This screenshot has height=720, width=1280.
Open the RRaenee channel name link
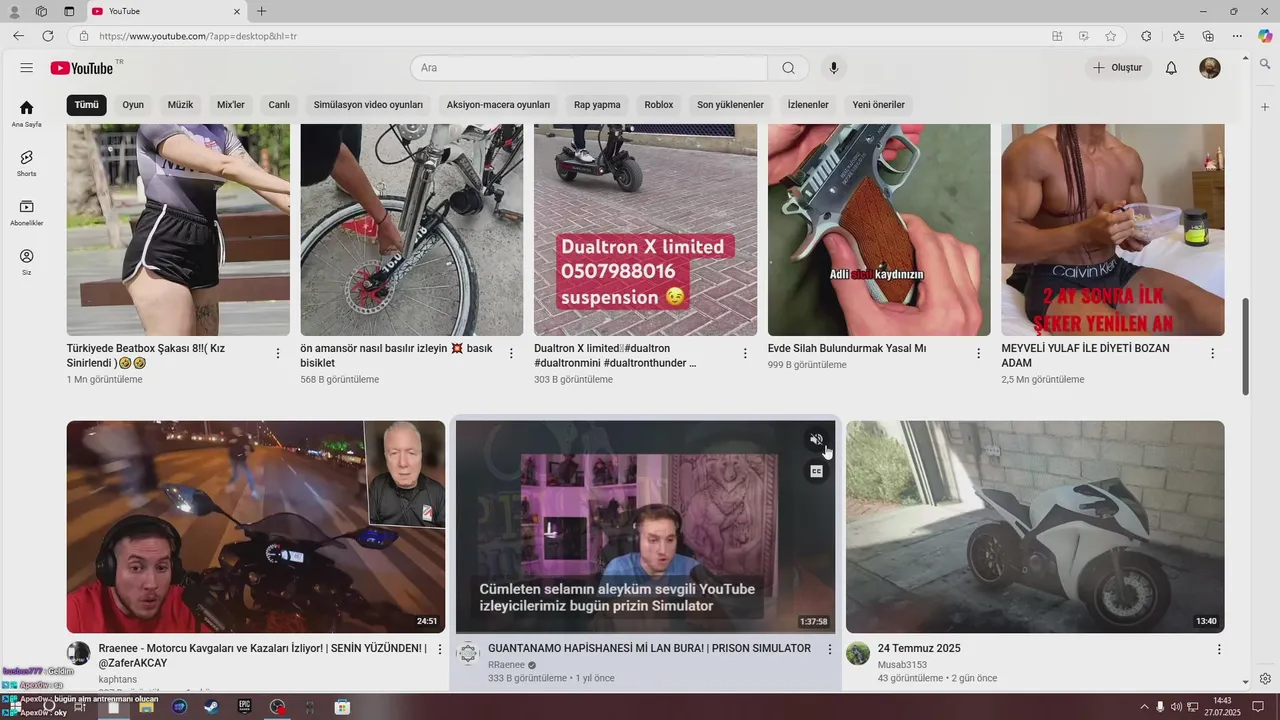(506, 665)
